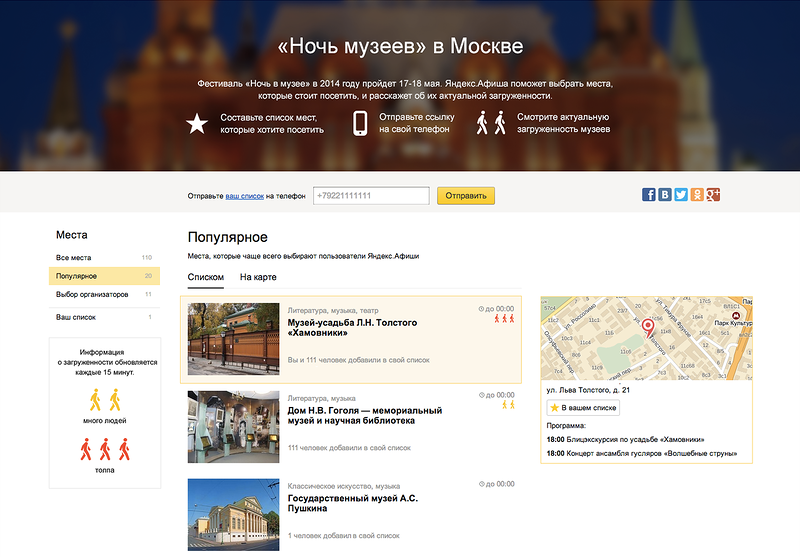Click the Pushkin museum building photo
Image resolution: width=800 pixels, height=557 pixels.
pyautogui.click(x=233, y=515)
